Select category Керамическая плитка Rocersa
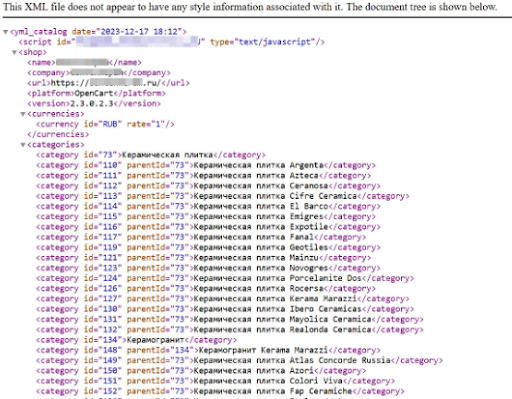Image resolution: width=512 pixels, height=399 pixels. [x=206, y=289]
